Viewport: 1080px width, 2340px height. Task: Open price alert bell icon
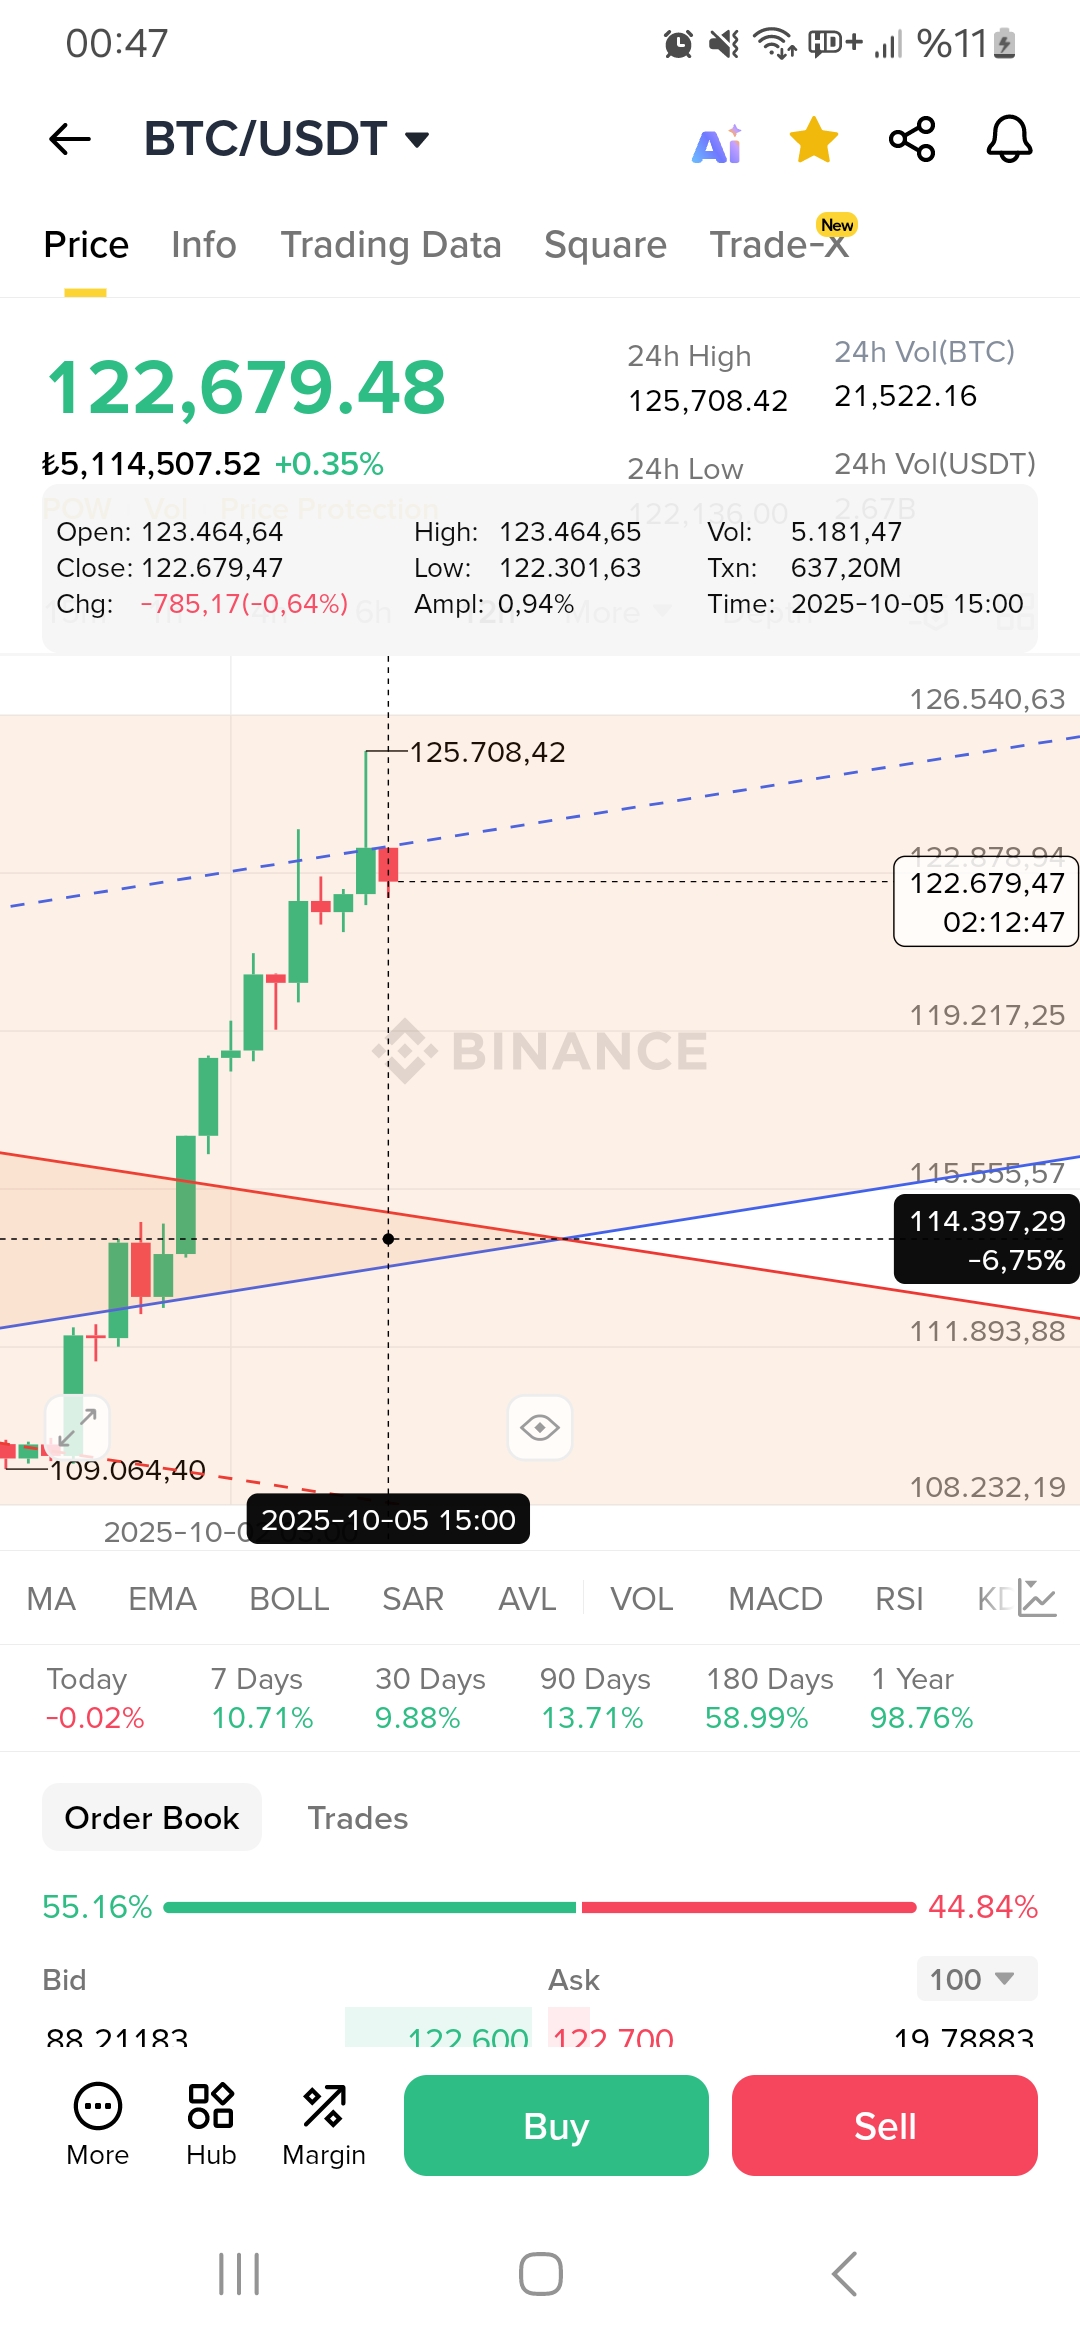(x=1009, y=139)
